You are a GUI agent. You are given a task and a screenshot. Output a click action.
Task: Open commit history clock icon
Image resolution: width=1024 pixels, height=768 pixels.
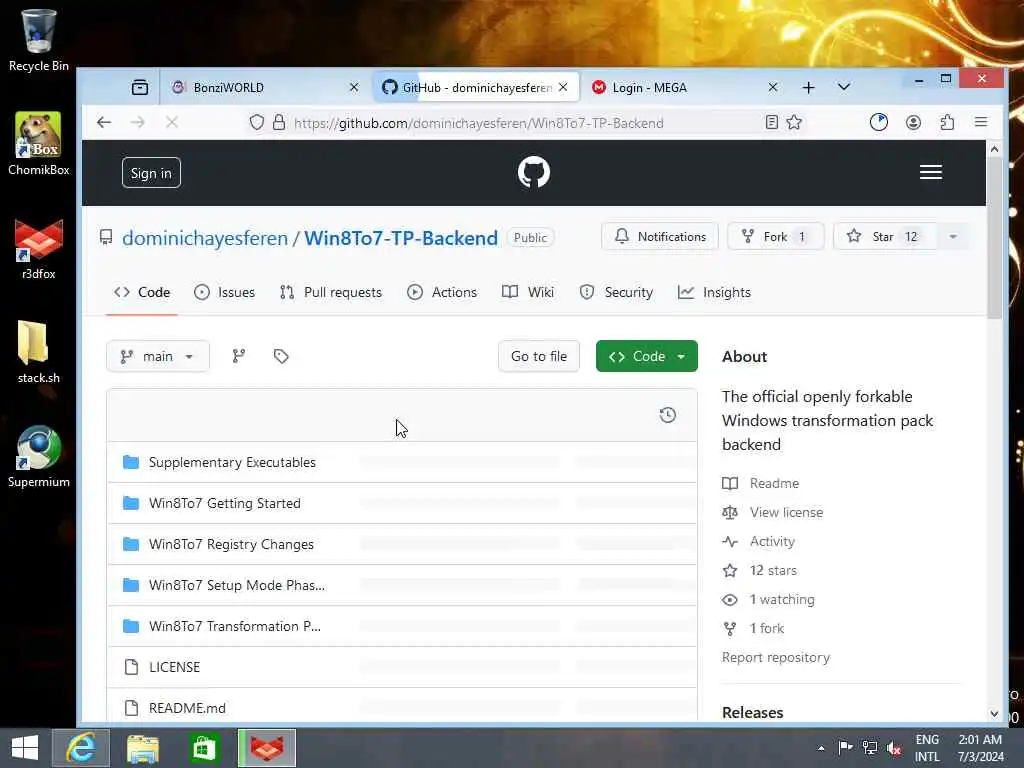click(667, 415)
